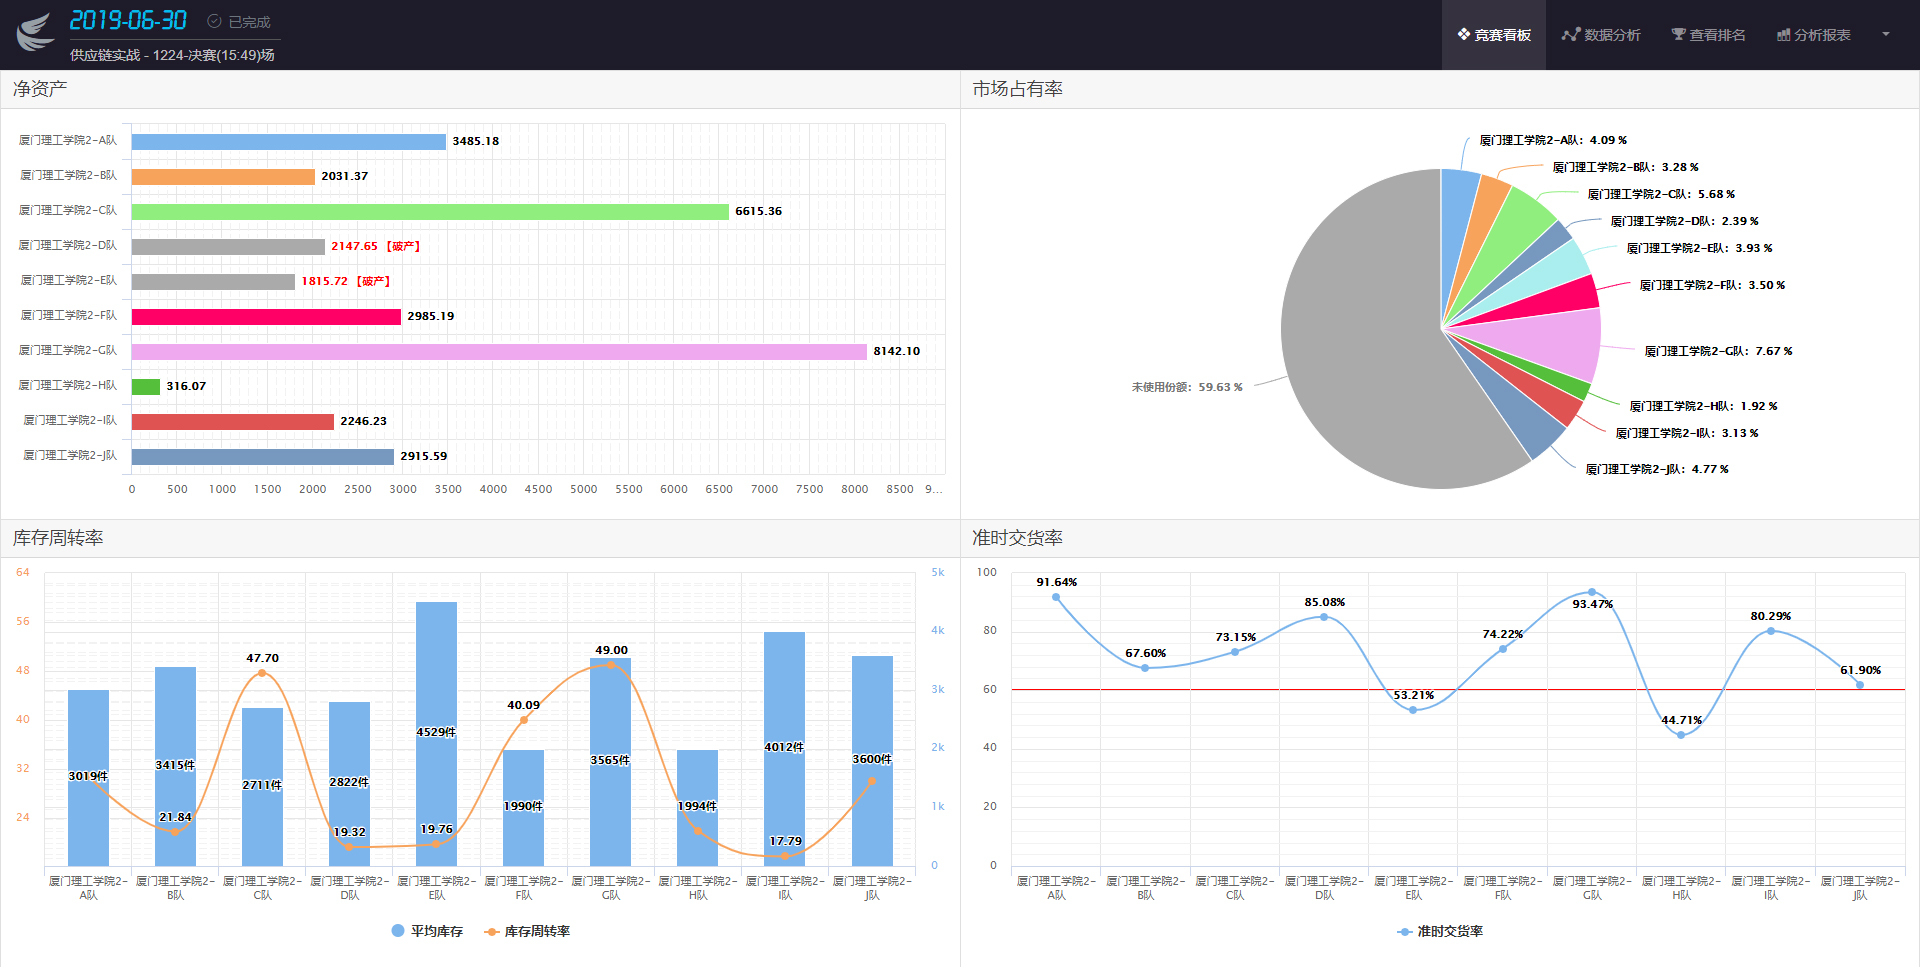
Task: Click the H队 small green bar
Action: 146,387
